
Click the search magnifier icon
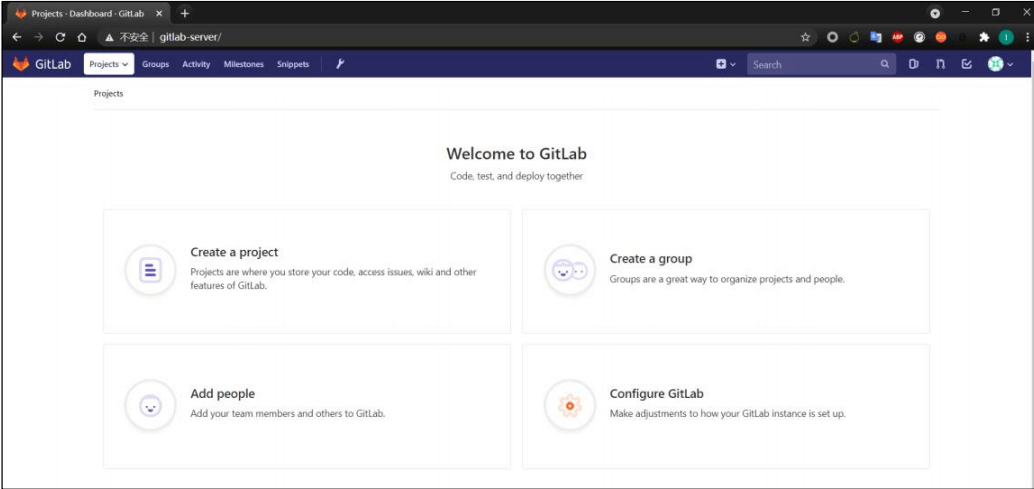pos(884,65)
